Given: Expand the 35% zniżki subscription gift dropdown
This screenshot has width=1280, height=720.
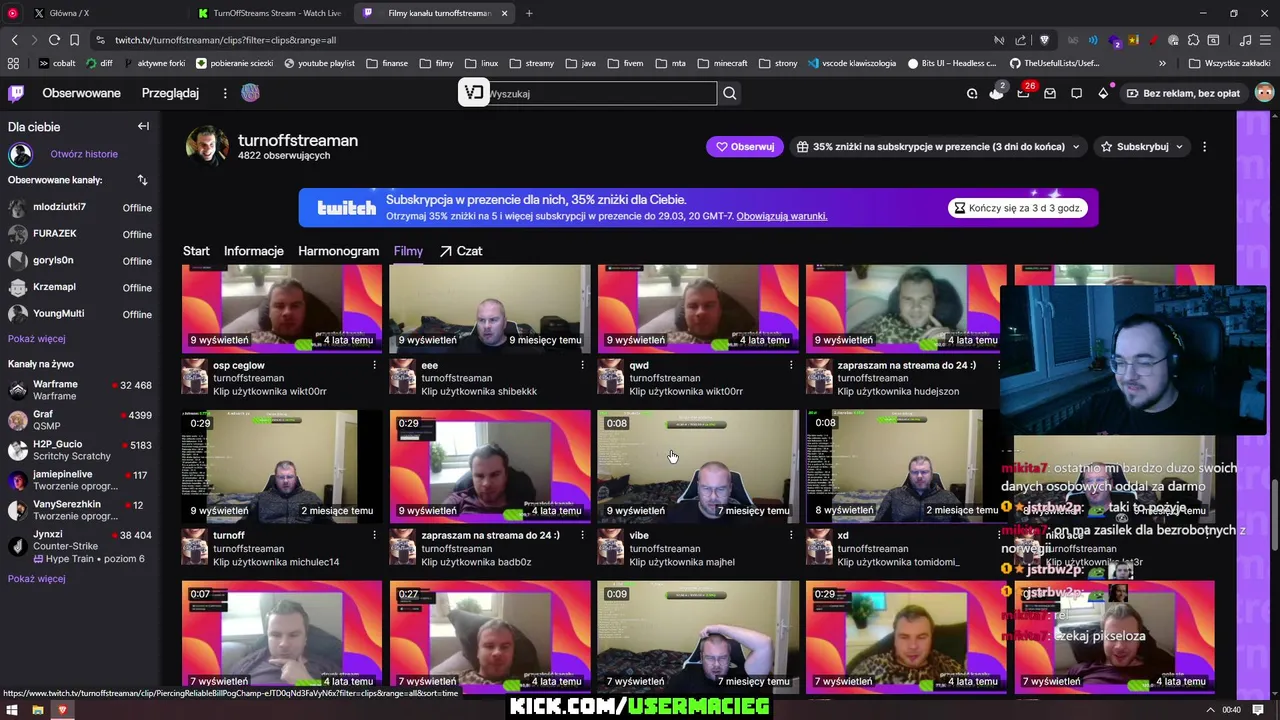Looking at the screenshot, I should point(1076,146).
